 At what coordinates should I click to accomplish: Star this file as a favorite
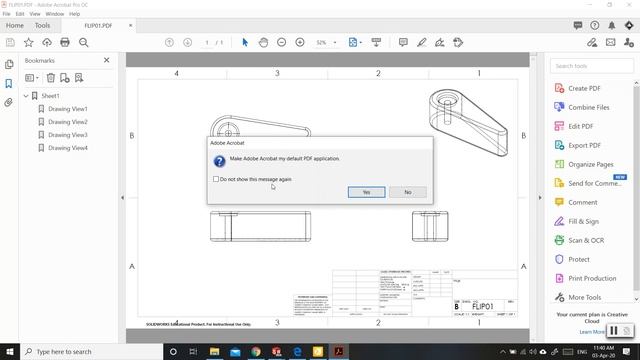coord(29,42)
